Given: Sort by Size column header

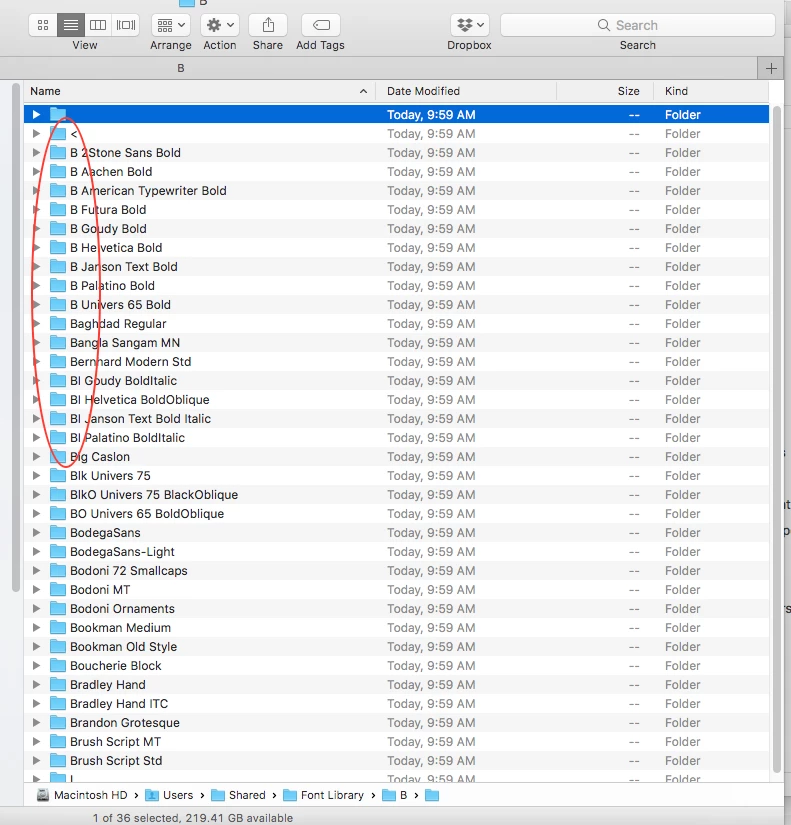Looking at the screenshot, I should tap(605, 91).
